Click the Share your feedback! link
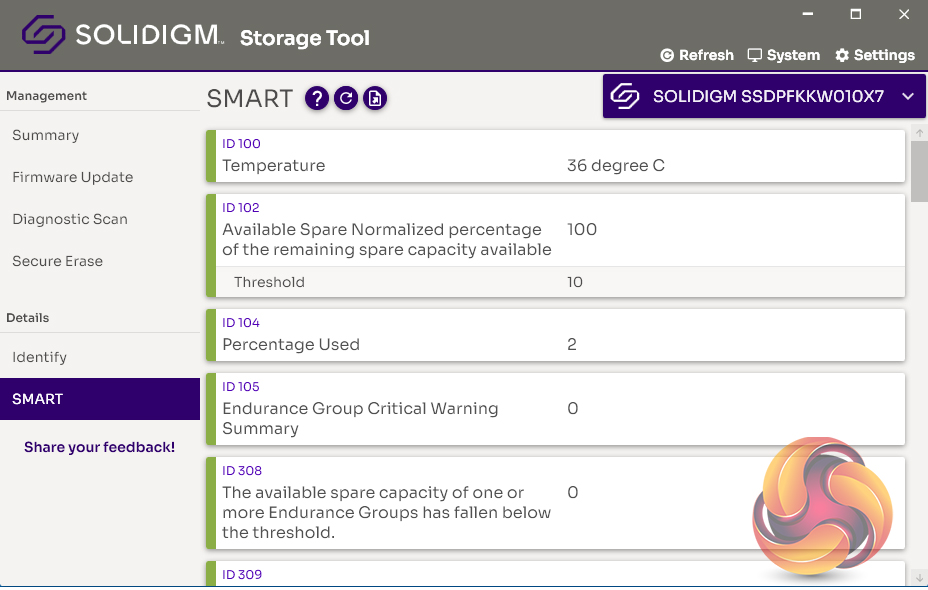Screen dimensions: 928x590 tap(100, 447)
